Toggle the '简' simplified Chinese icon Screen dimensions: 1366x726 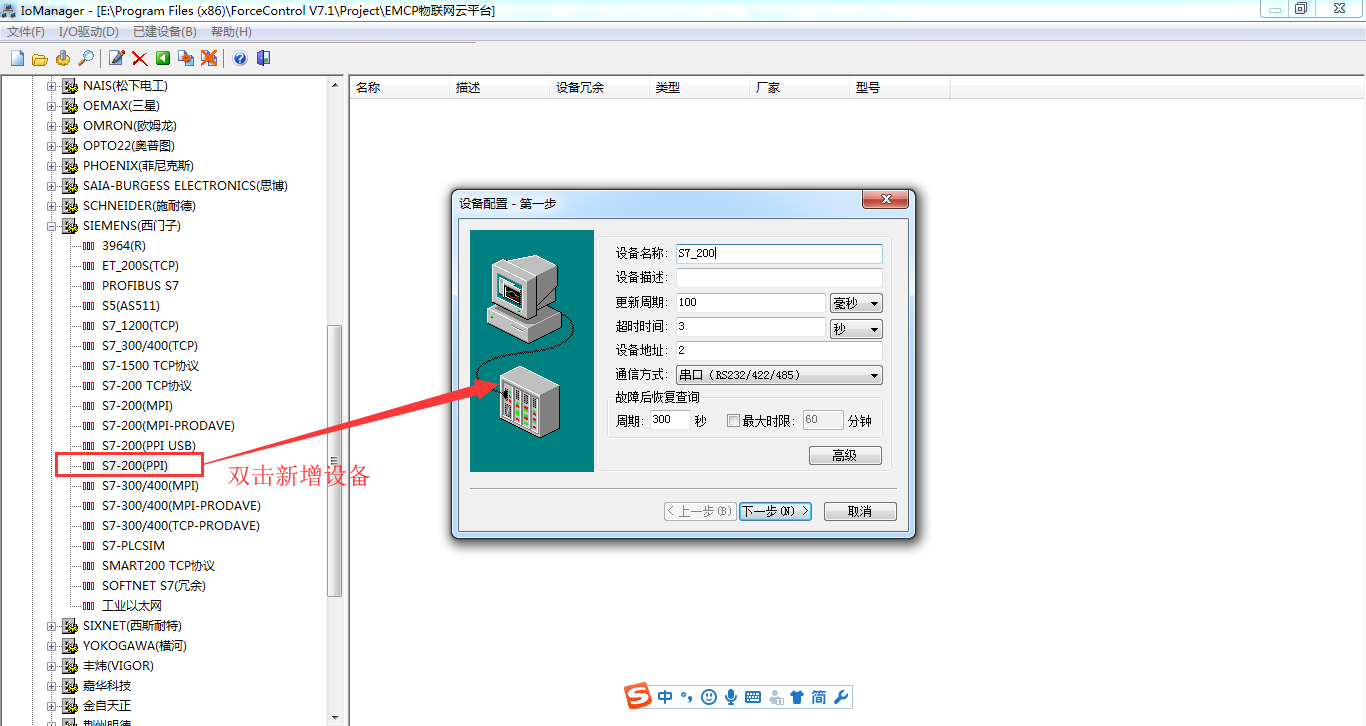click(818, 697)
